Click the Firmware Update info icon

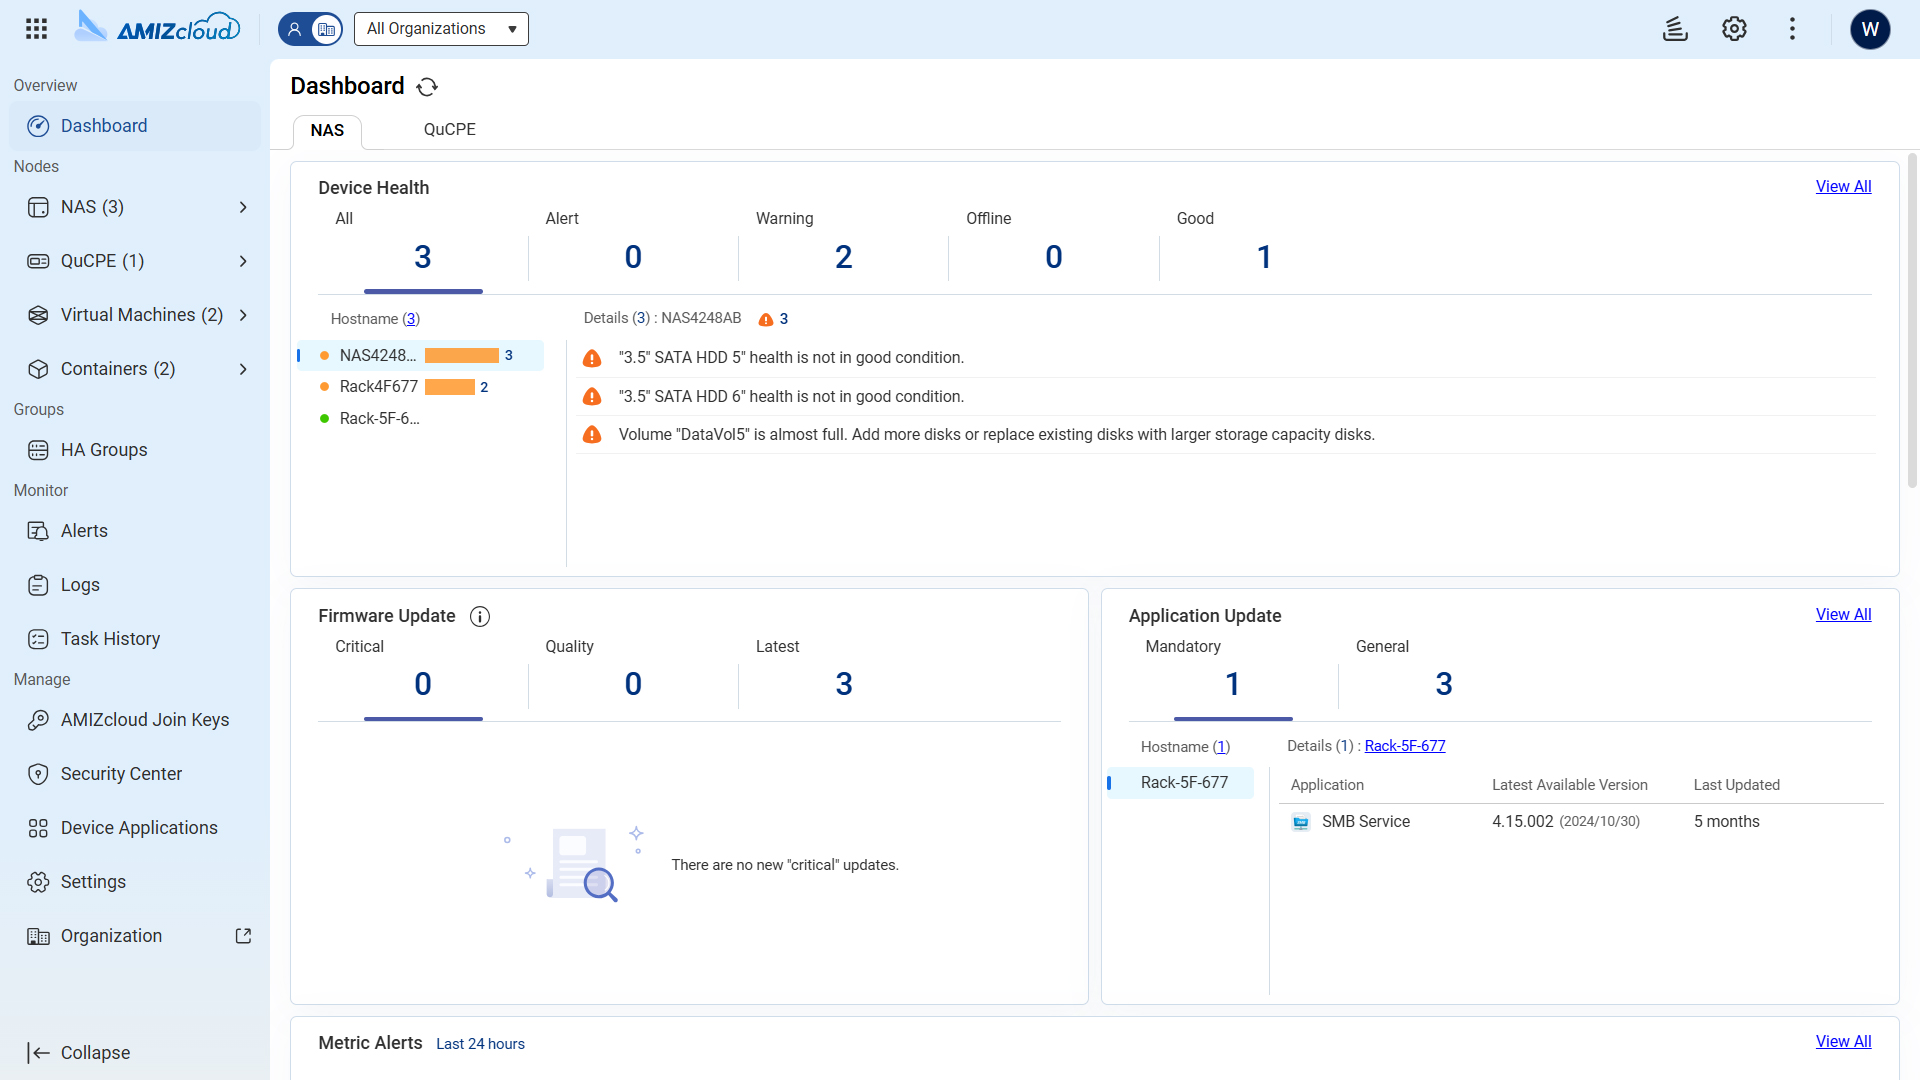(x=480, y=616)
